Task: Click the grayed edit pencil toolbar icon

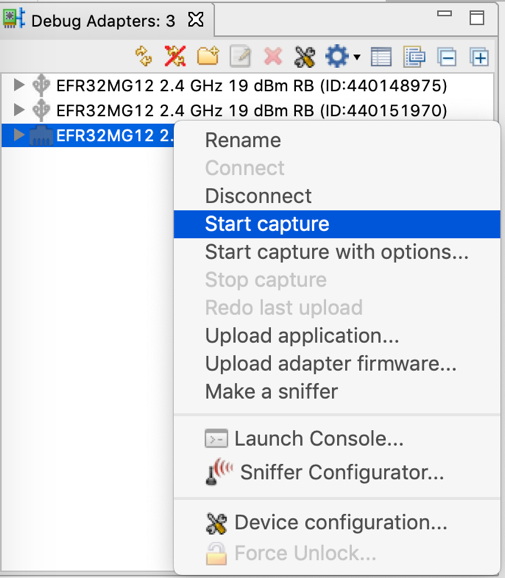Action: [x=240, y=57]
